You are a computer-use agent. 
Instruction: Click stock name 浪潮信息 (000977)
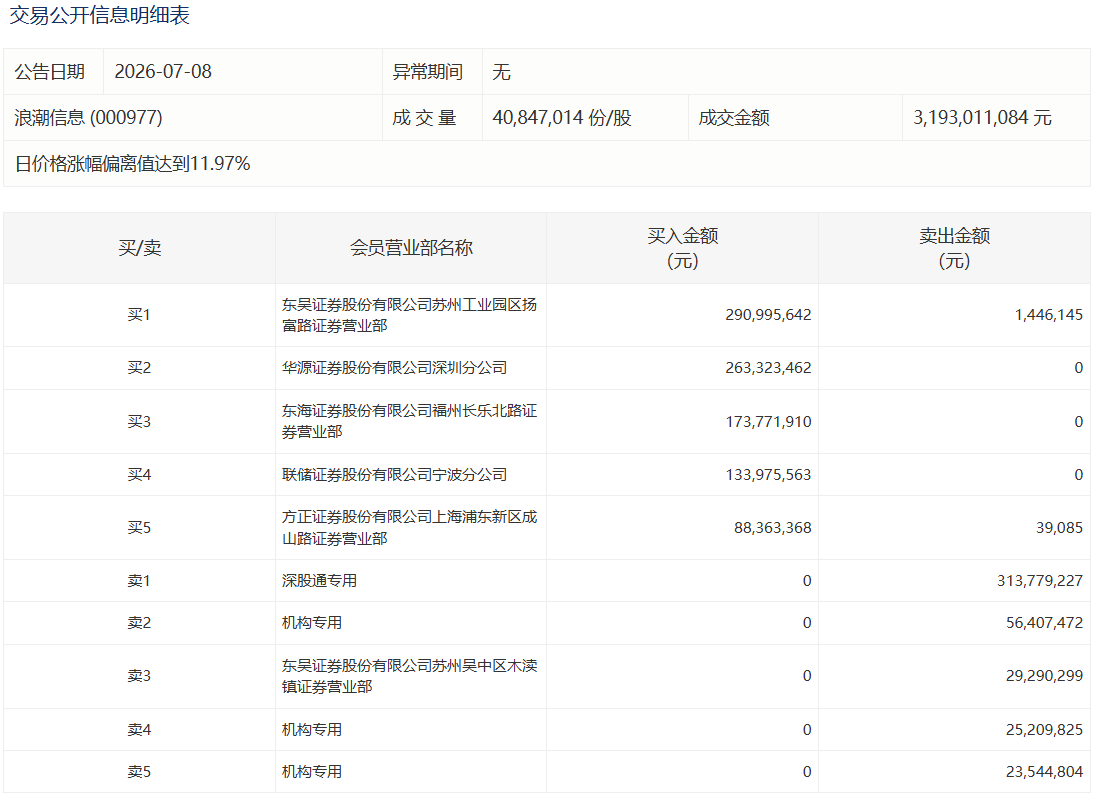pos(89,117)
